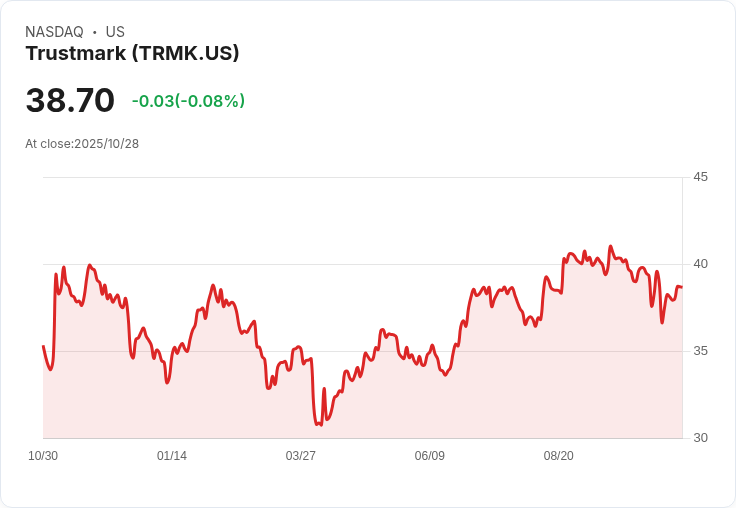Viewport: 736px width, 508px height.
Task: Select the 06/09 date on x-axis
Action: 430,456
